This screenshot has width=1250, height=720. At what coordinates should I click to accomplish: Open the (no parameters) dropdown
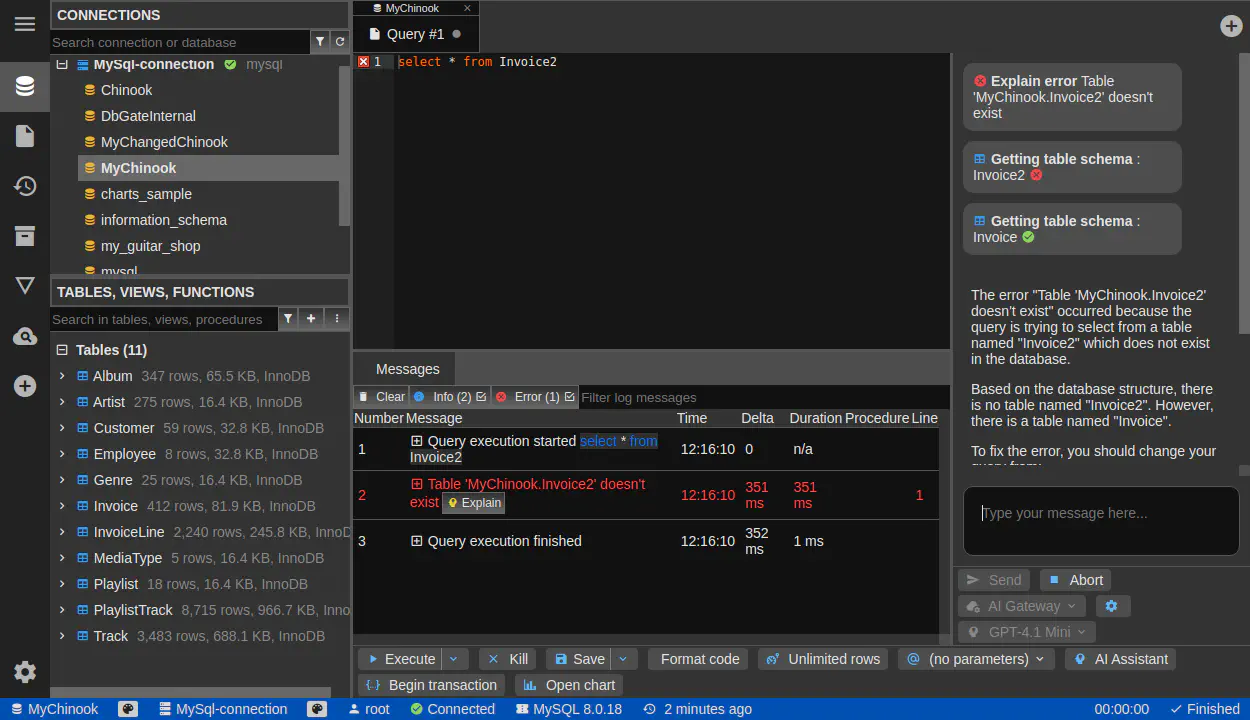tap(976, 659)
